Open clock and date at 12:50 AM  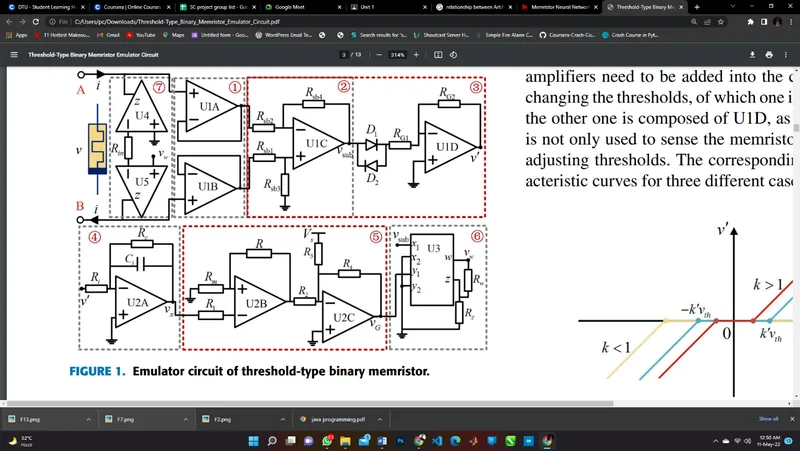pos(769,441)
